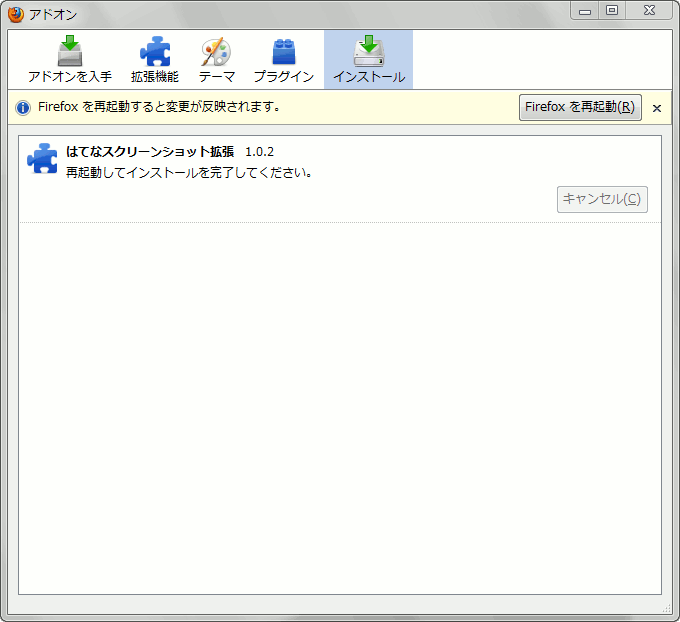Click version number 1.0.2
Screen dimensions: 680x622
point(260,152)
